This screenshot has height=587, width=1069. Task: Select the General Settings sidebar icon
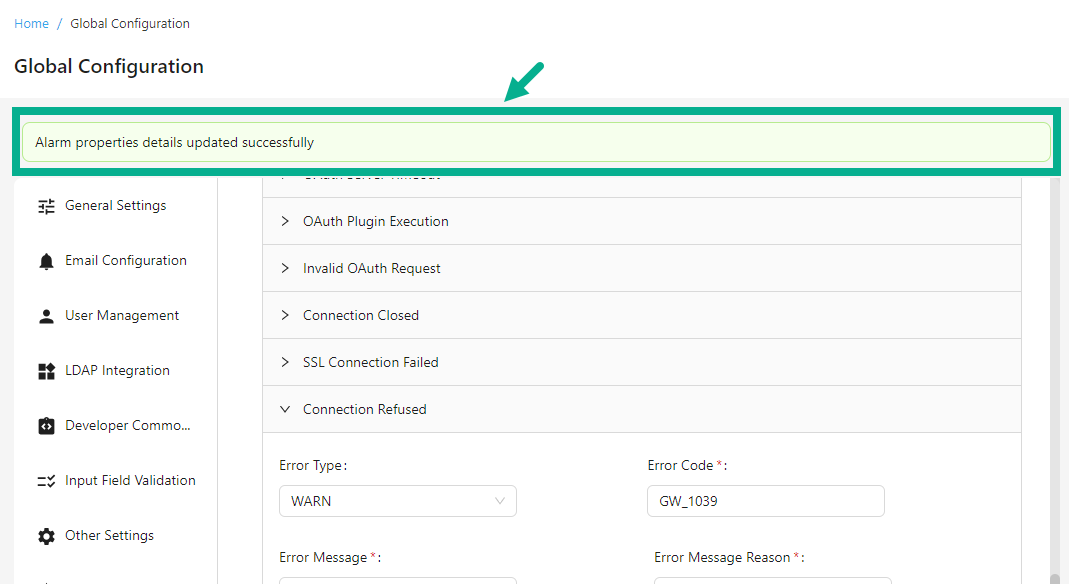[45, 205]
